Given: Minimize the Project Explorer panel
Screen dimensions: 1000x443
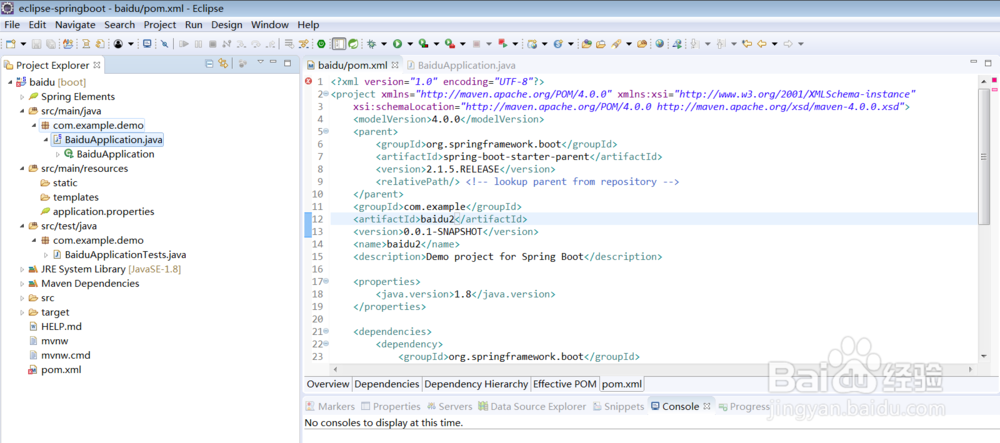Looking at the screenshot, I should (x=273, y=62).
